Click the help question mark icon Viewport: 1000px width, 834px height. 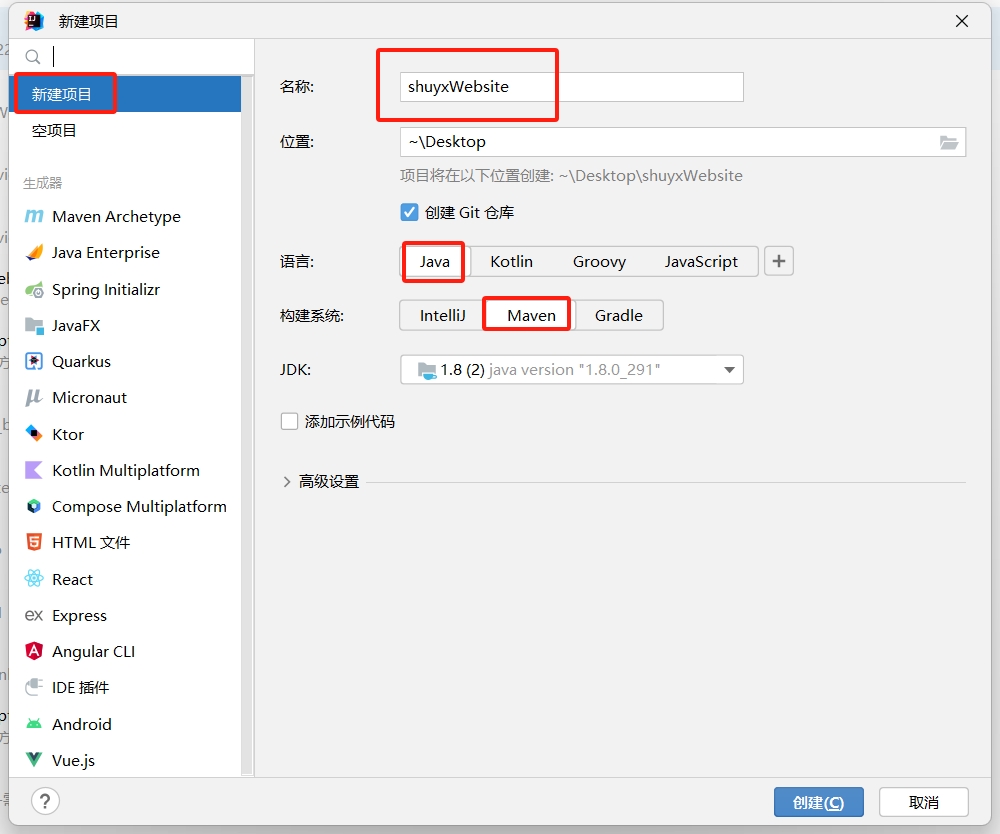click(45, 801)
